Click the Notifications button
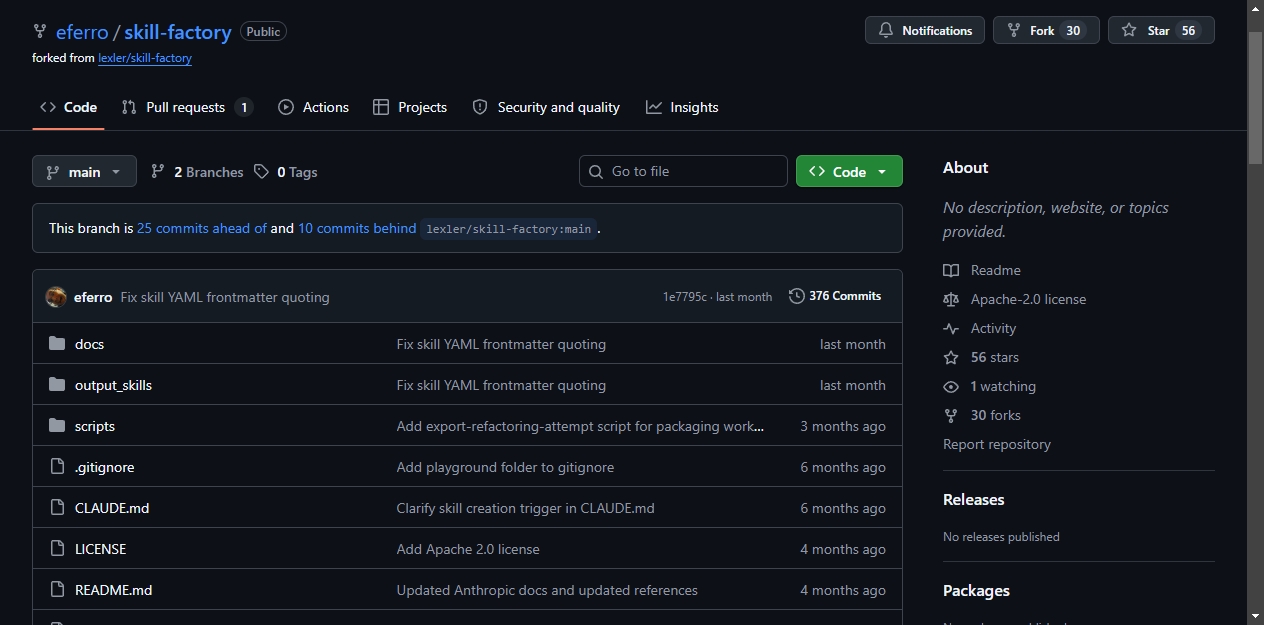 (925, 30)
